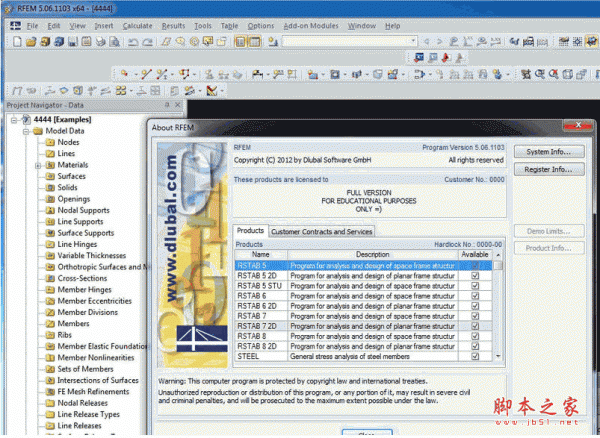Click the products list scroll-down arrow

pyautogui.click(x=498, y=357)
